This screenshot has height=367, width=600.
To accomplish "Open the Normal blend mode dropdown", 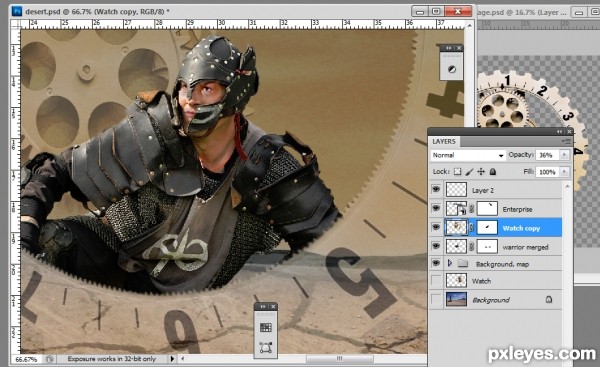I will click(468, 155).
